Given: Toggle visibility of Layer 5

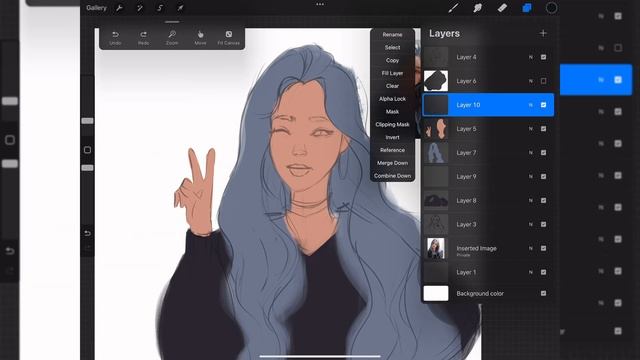Looking at the screenshot, I should click(x=543, y=129).
